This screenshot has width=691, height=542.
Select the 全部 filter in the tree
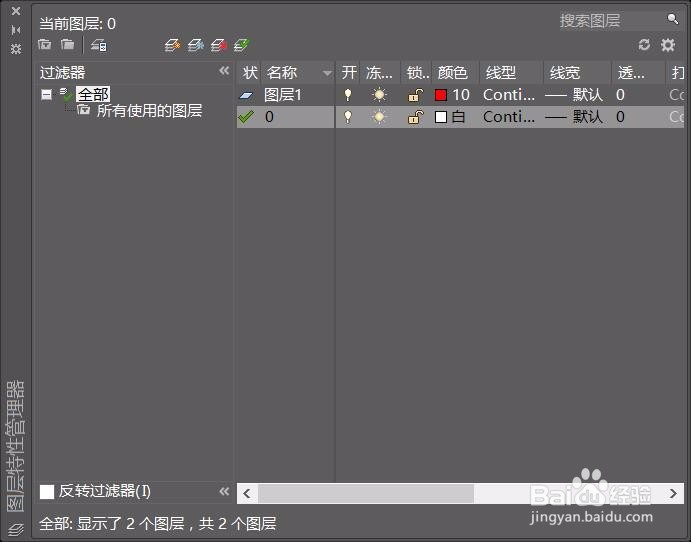[x=93, y=94]
